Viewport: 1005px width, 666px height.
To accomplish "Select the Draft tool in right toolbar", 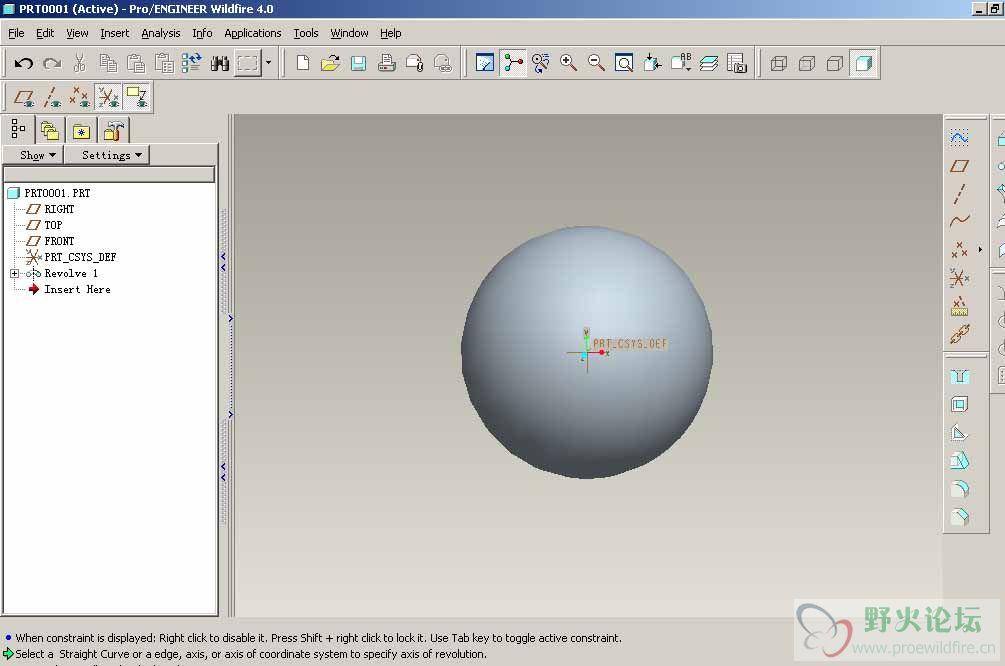I will click(959, 461).
